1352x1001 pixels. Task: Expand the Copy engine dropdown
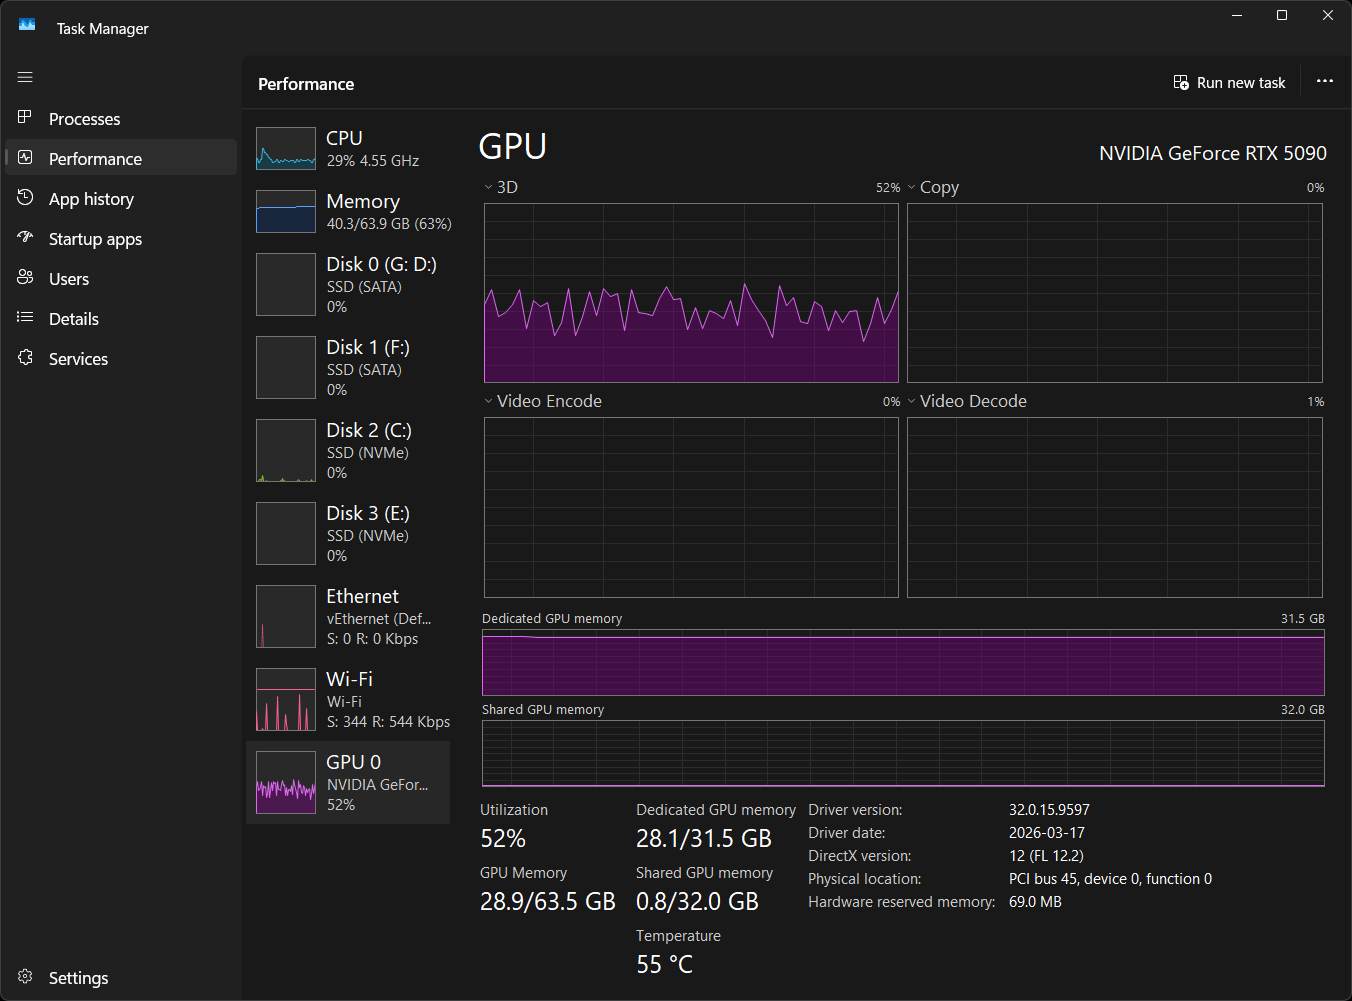pos(912,188)
